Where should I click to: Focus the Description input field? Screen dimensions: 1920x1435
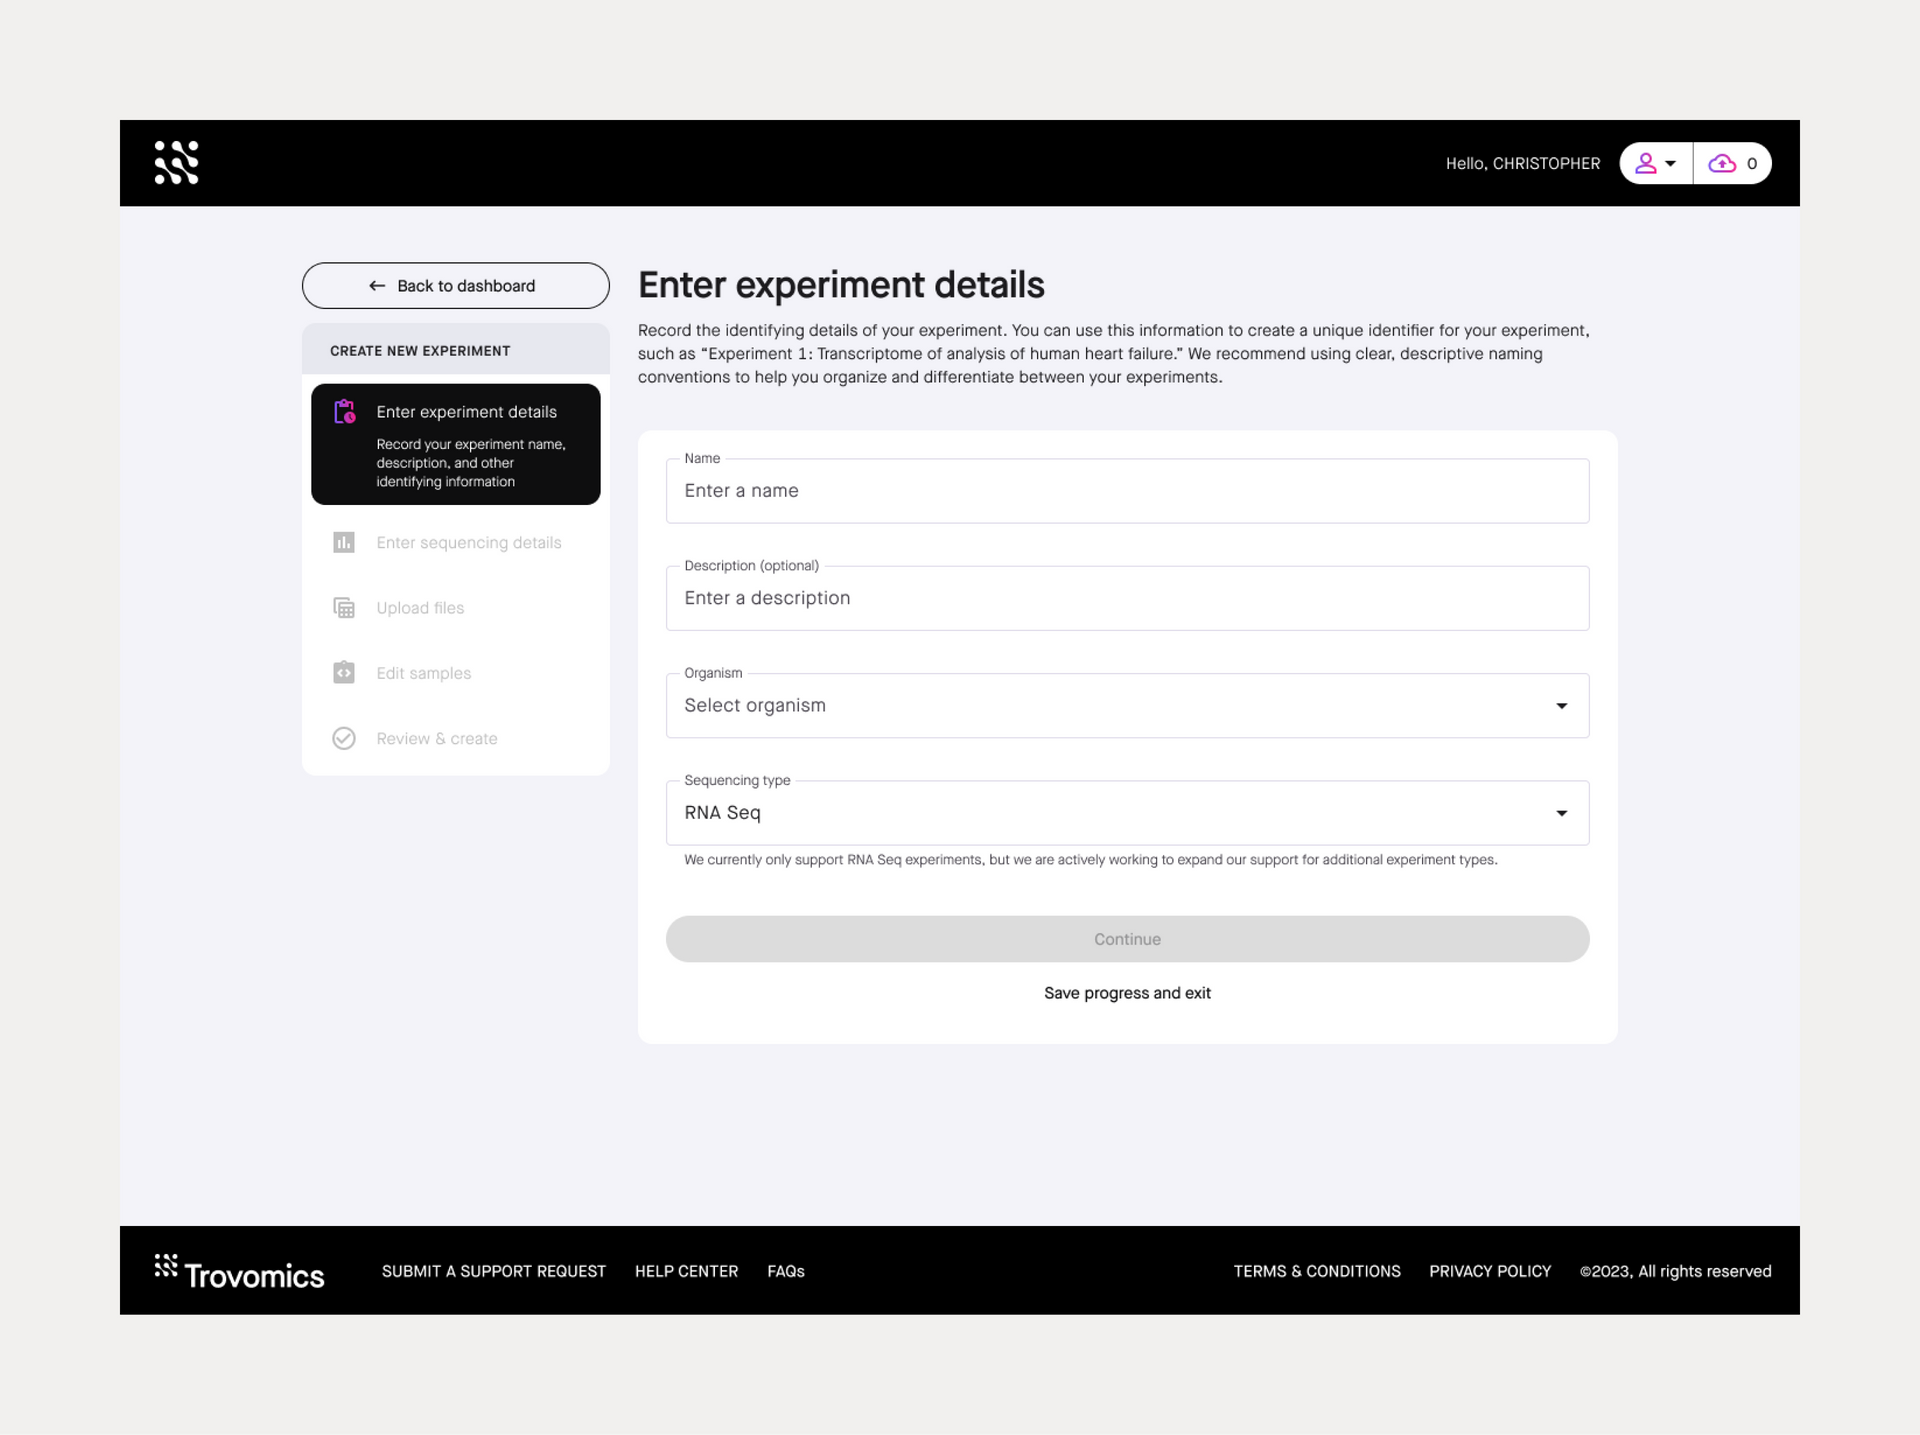click(1127, 598)
